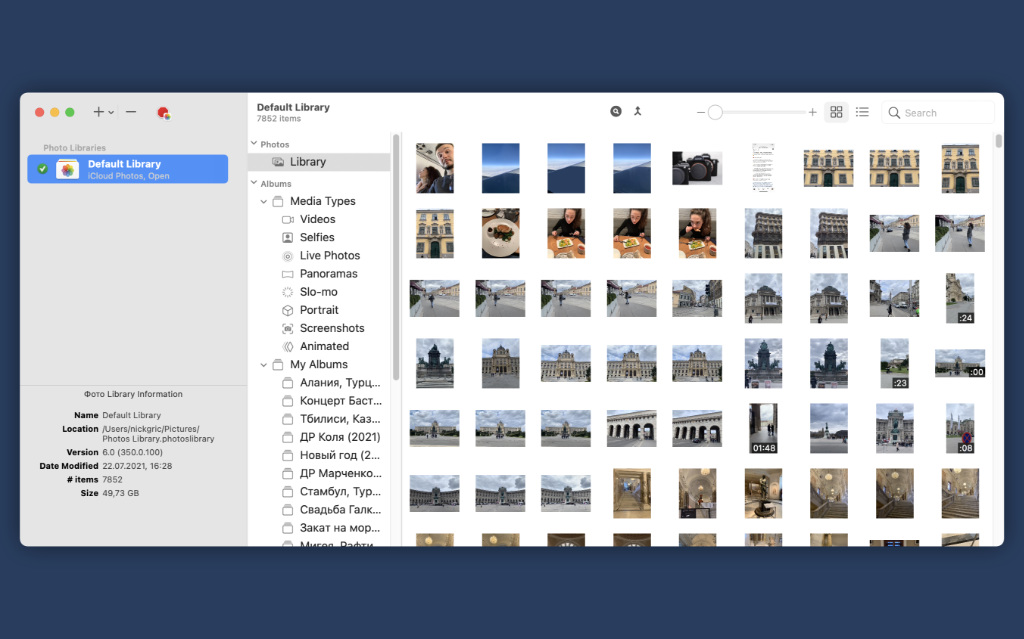Click the find duplicates magnifier icon
The width and height of the screenshot is (1024, 639).
pos(616,111)
